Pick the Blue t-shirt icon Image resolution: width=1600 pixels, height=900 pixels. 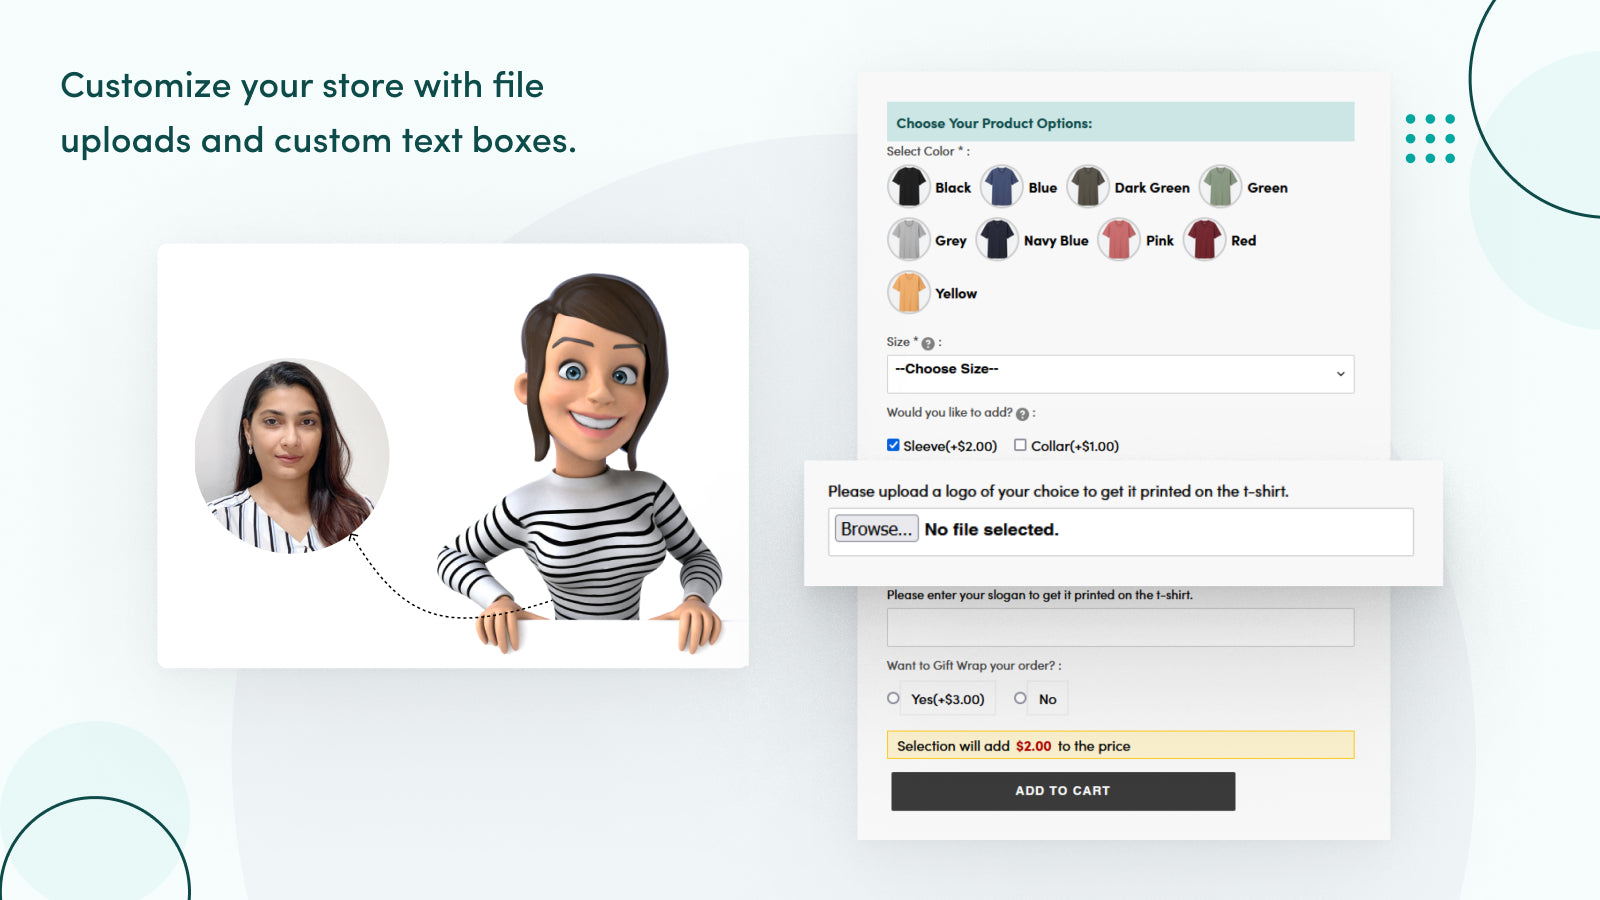point(1001,187)
